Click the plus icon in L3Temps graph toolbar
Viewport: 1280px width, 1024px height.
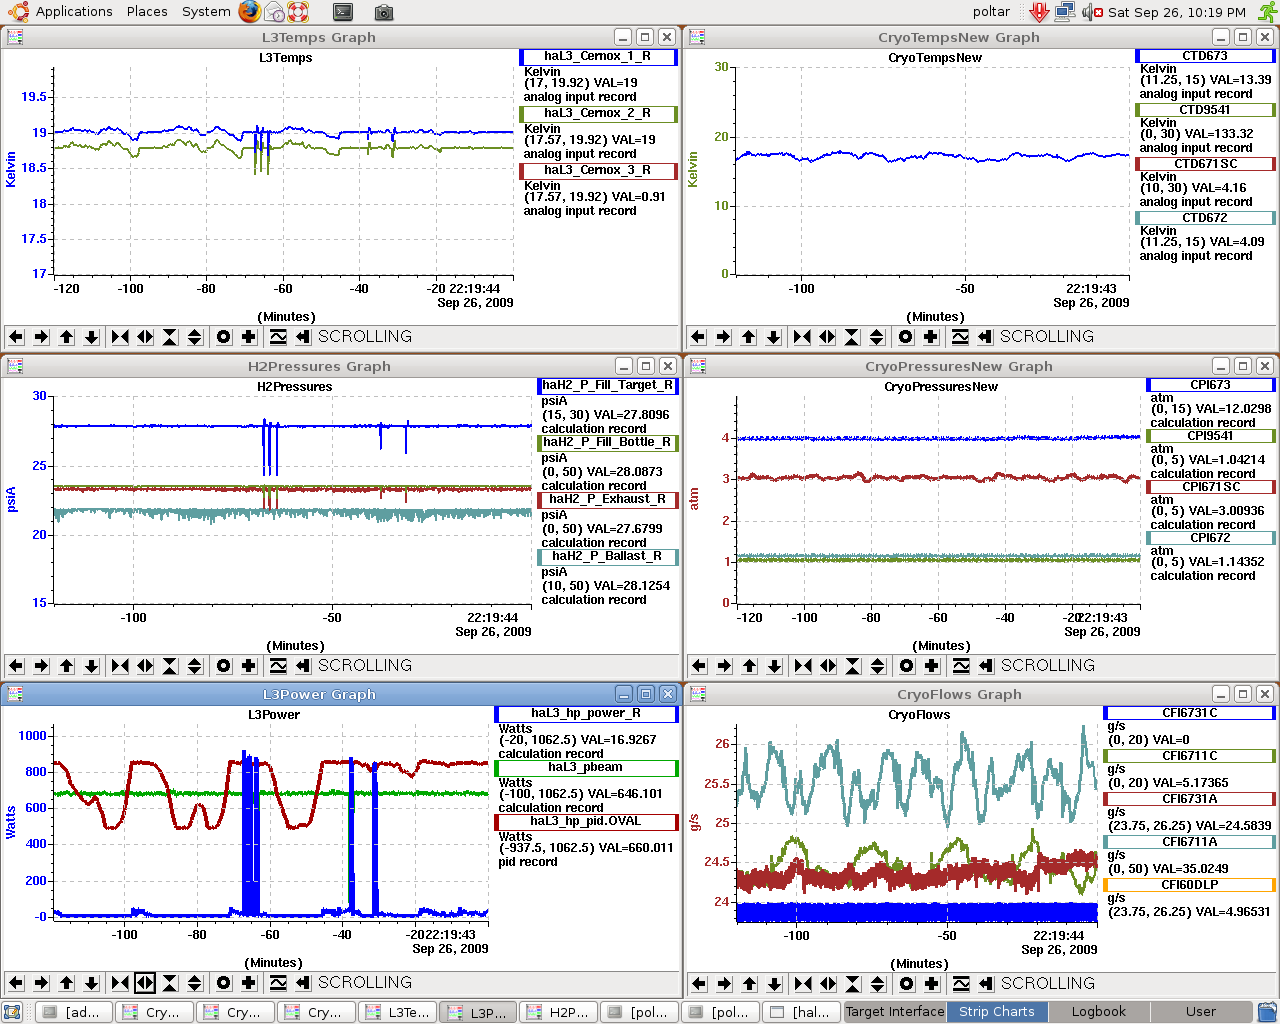[249, 337]
